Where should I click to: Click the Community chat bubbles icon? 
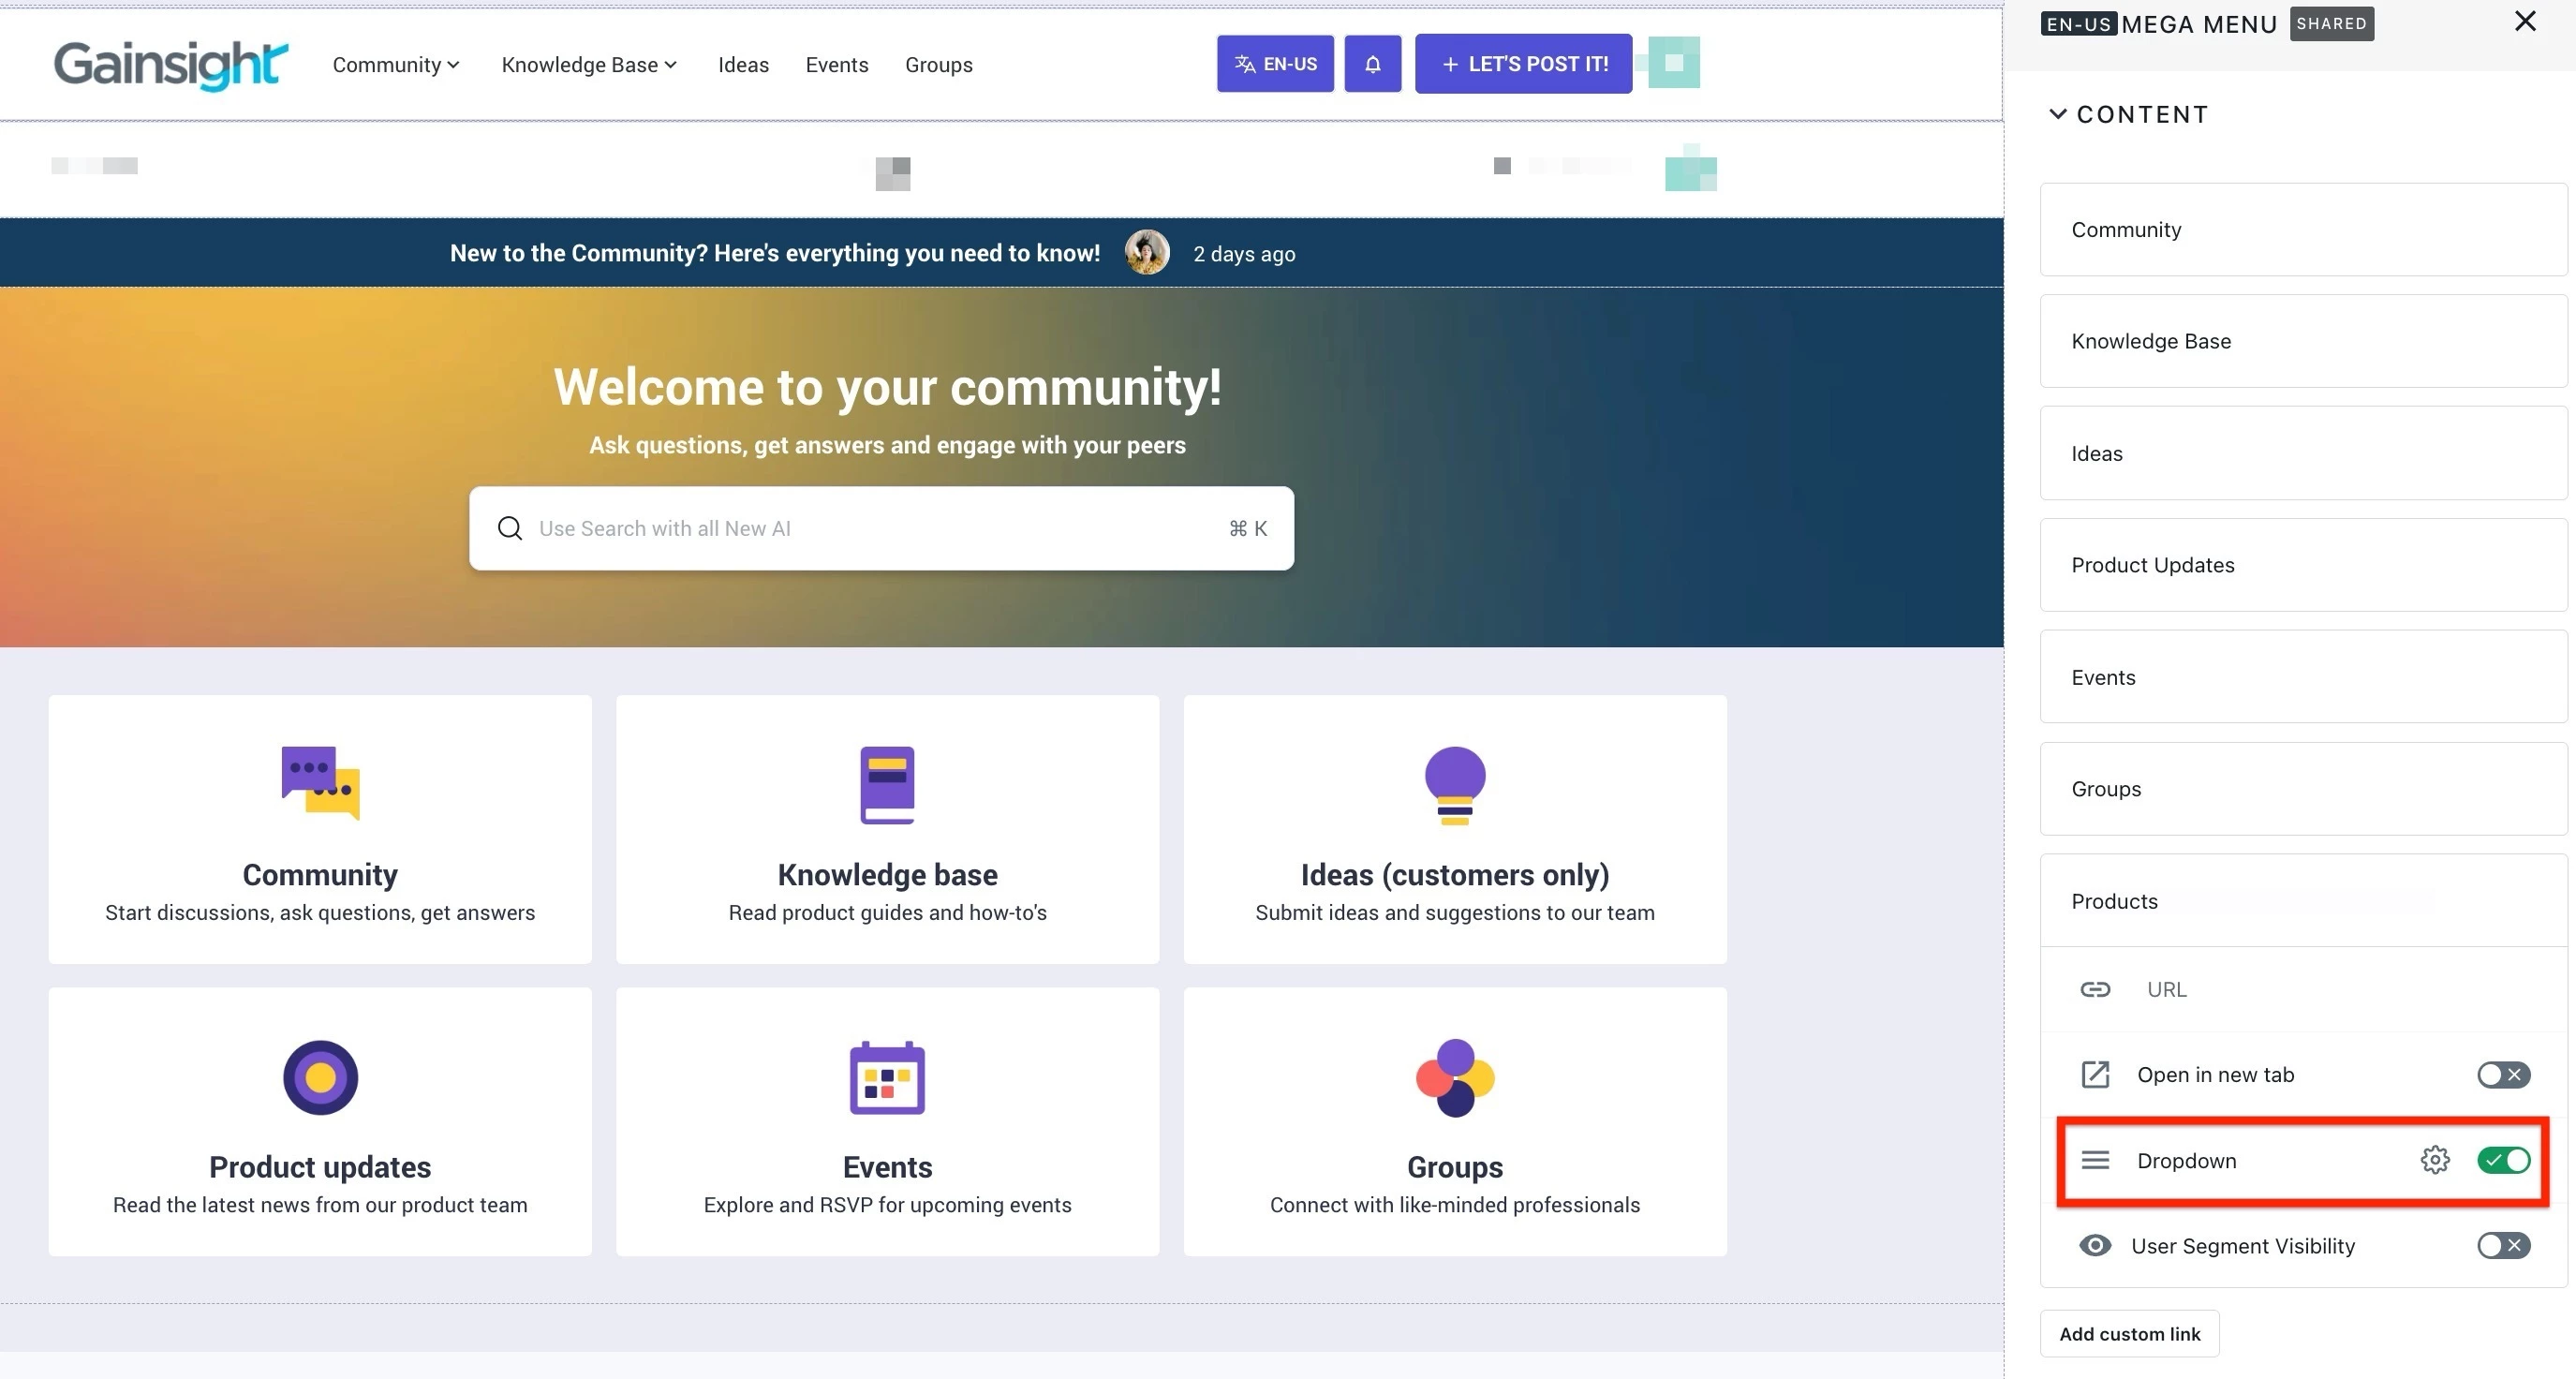coord(320,783)
